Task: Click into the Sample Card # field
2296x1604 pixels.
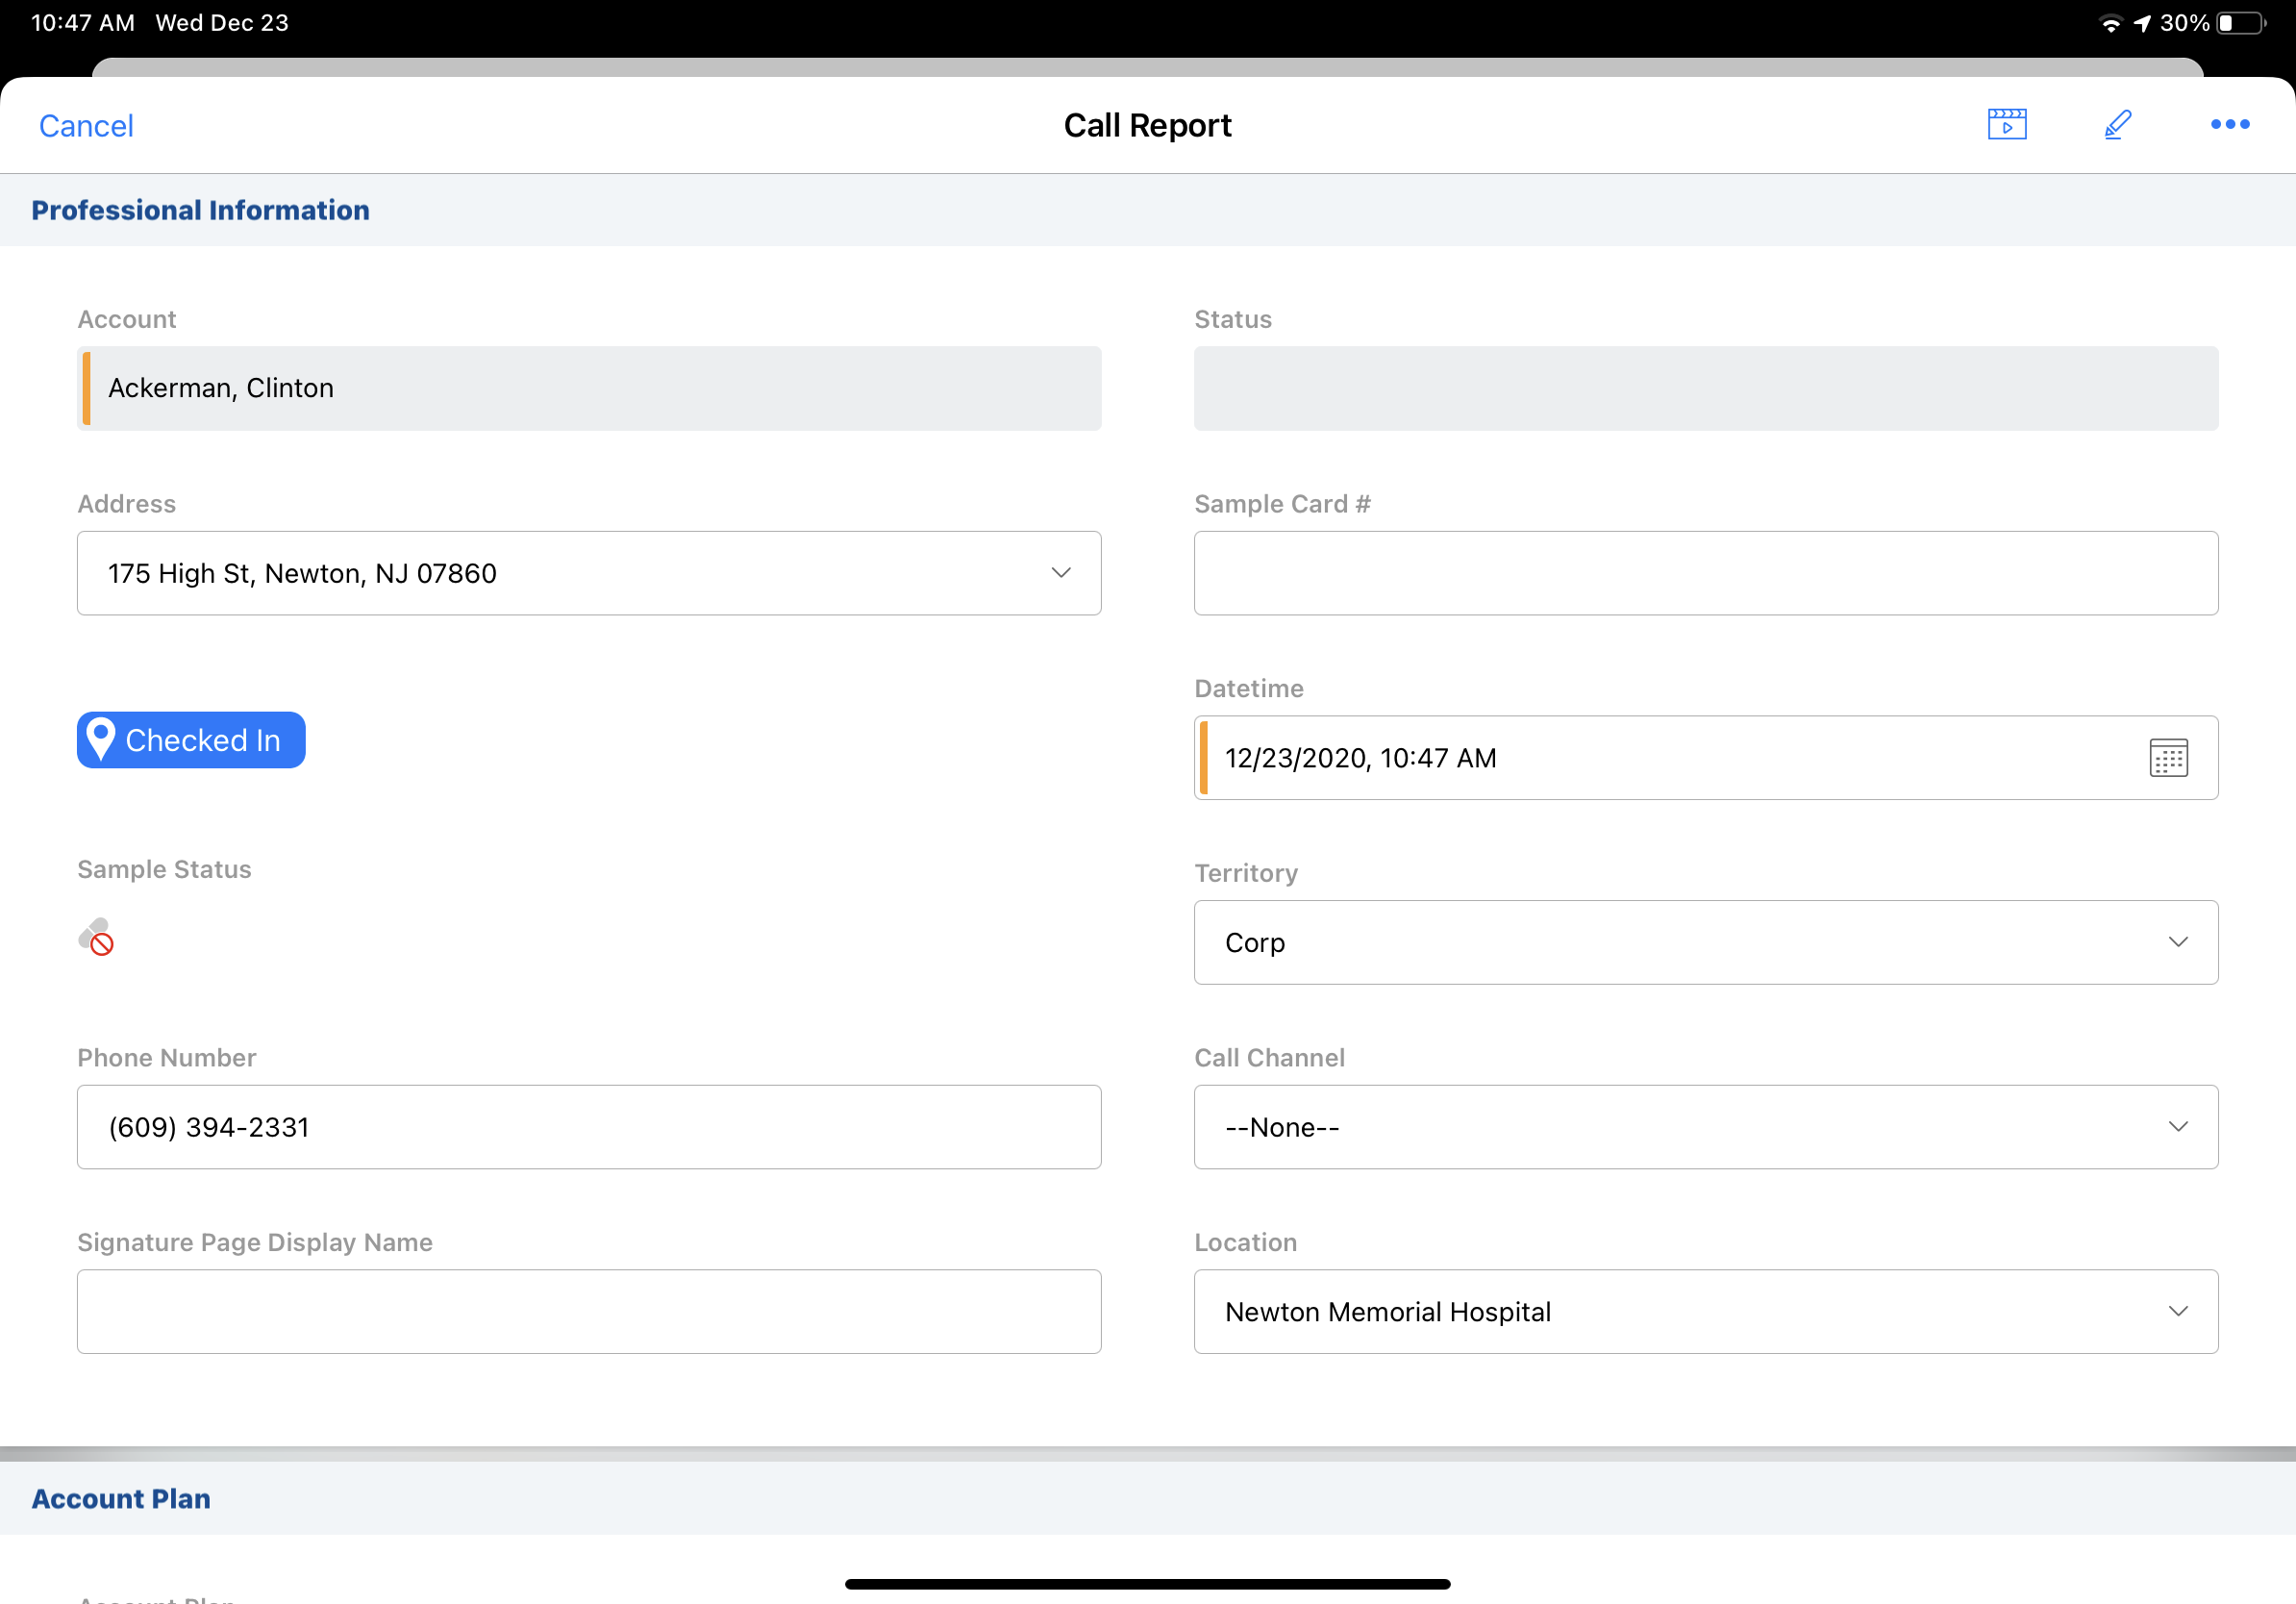Action: [1705, 573]
